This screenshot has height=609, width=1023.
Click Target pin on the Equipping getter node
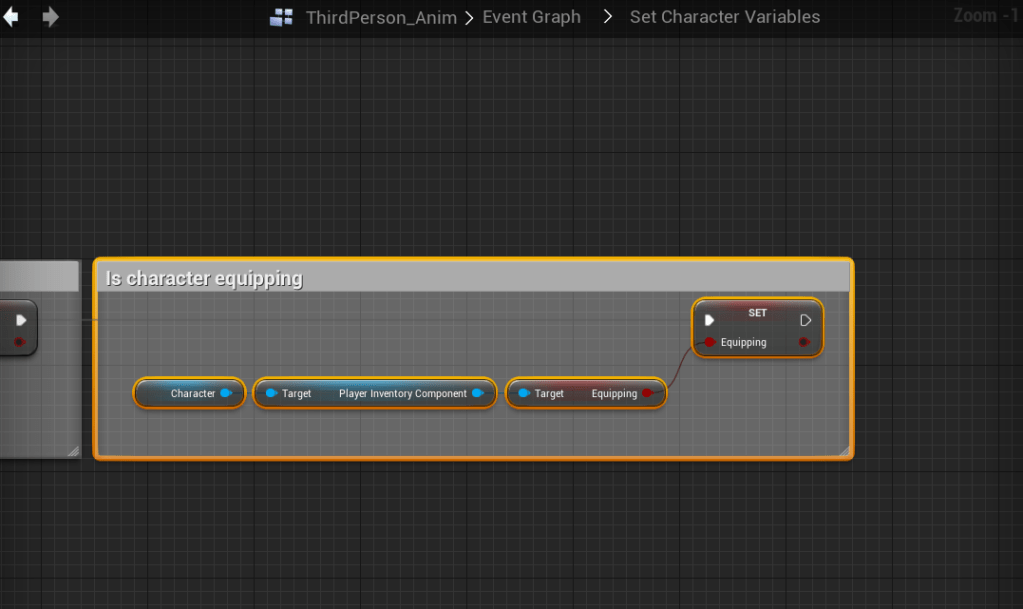point(523,393)
